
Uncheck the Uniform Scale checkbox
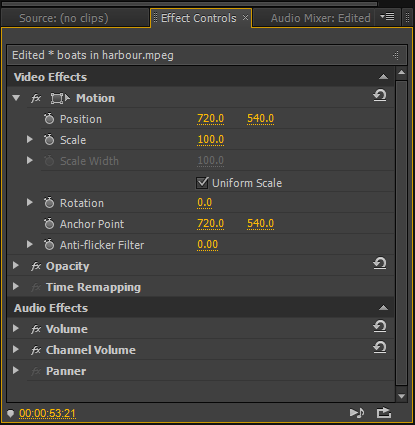[x=202, y=183]
